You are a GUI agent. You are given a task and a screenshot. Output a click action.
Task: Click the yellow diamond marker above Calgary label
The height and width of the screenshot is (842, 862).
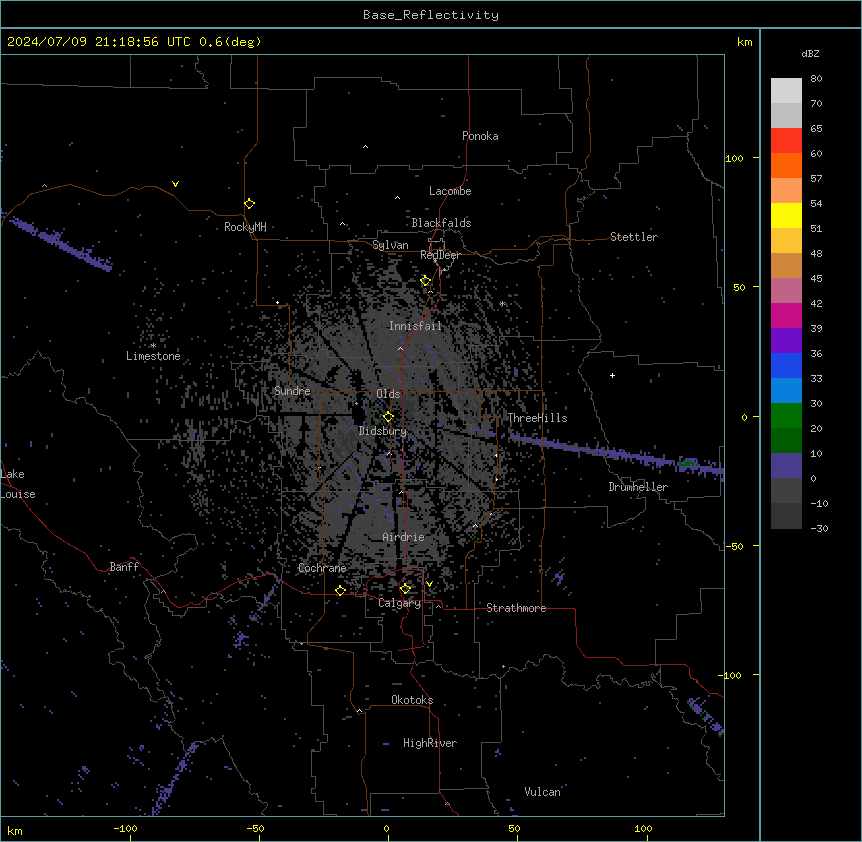click(x=405, y=589)
